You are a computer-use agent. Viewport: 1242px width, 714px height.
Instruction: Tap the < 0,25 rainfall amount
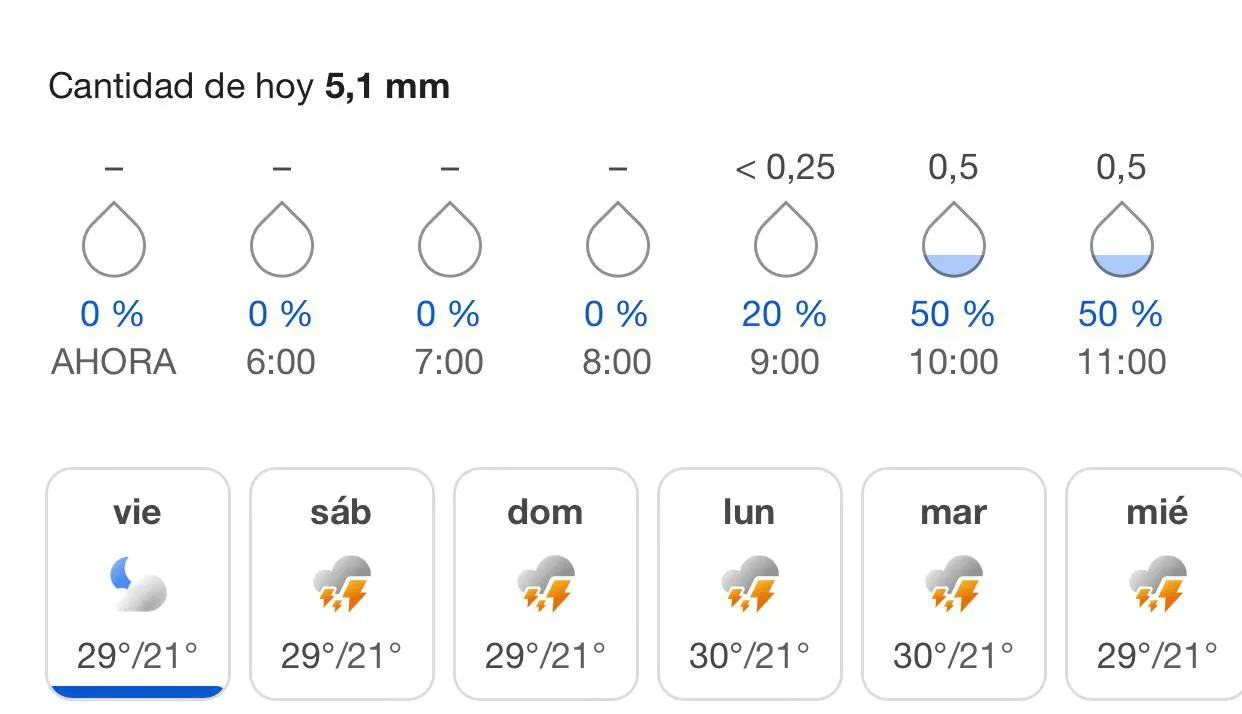[x=785, y=168]
